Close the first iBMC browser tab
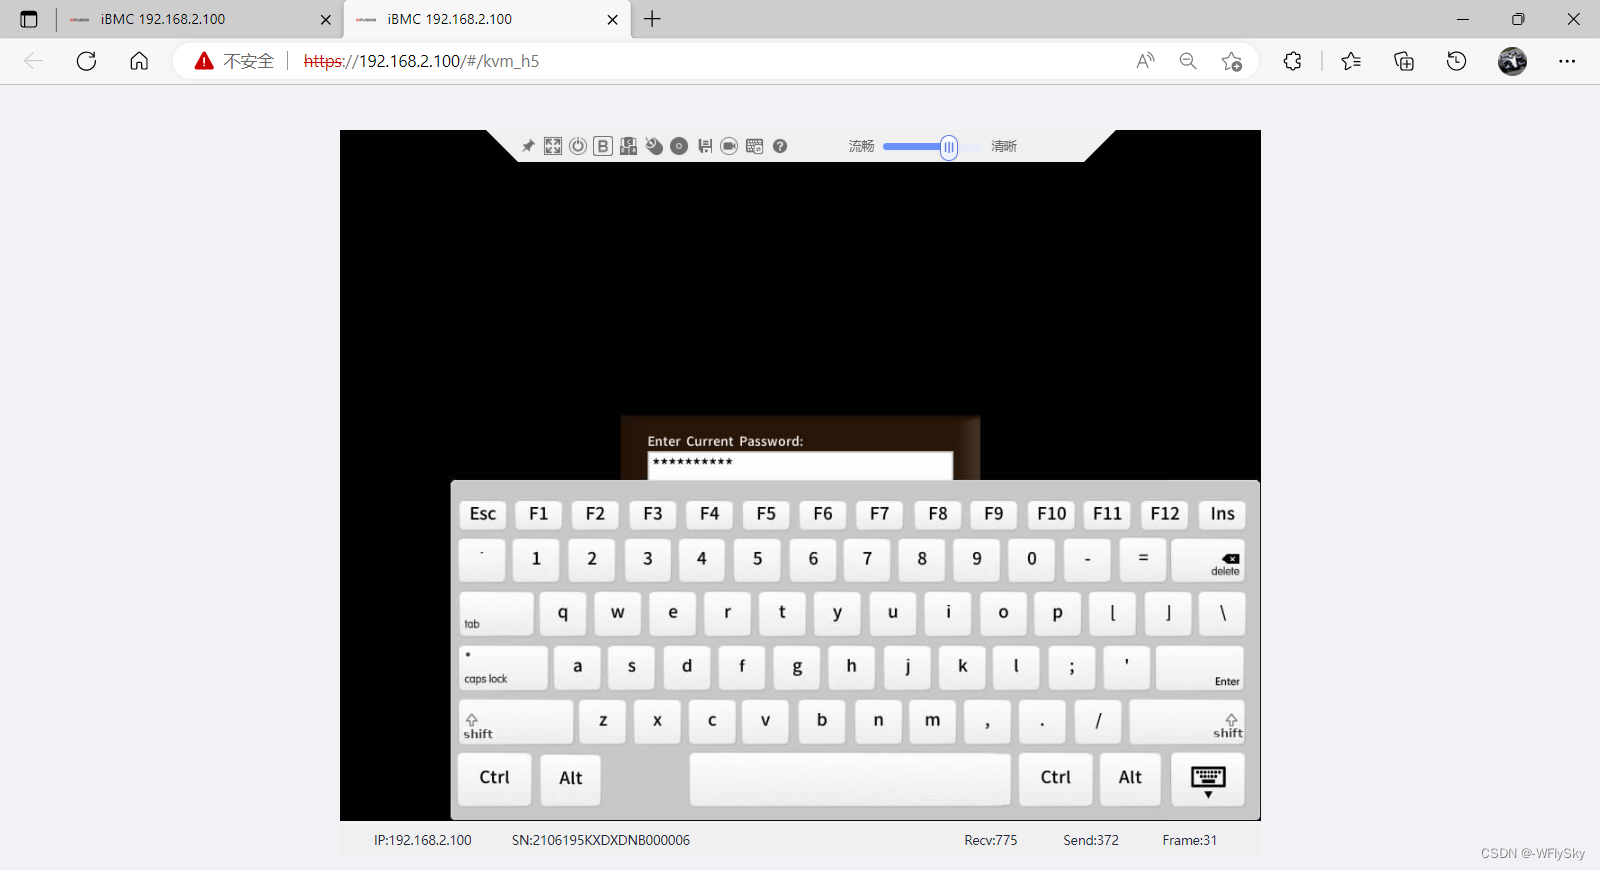Image resolution: width=1600 pixels, height=870 pixels. [325, 19]
